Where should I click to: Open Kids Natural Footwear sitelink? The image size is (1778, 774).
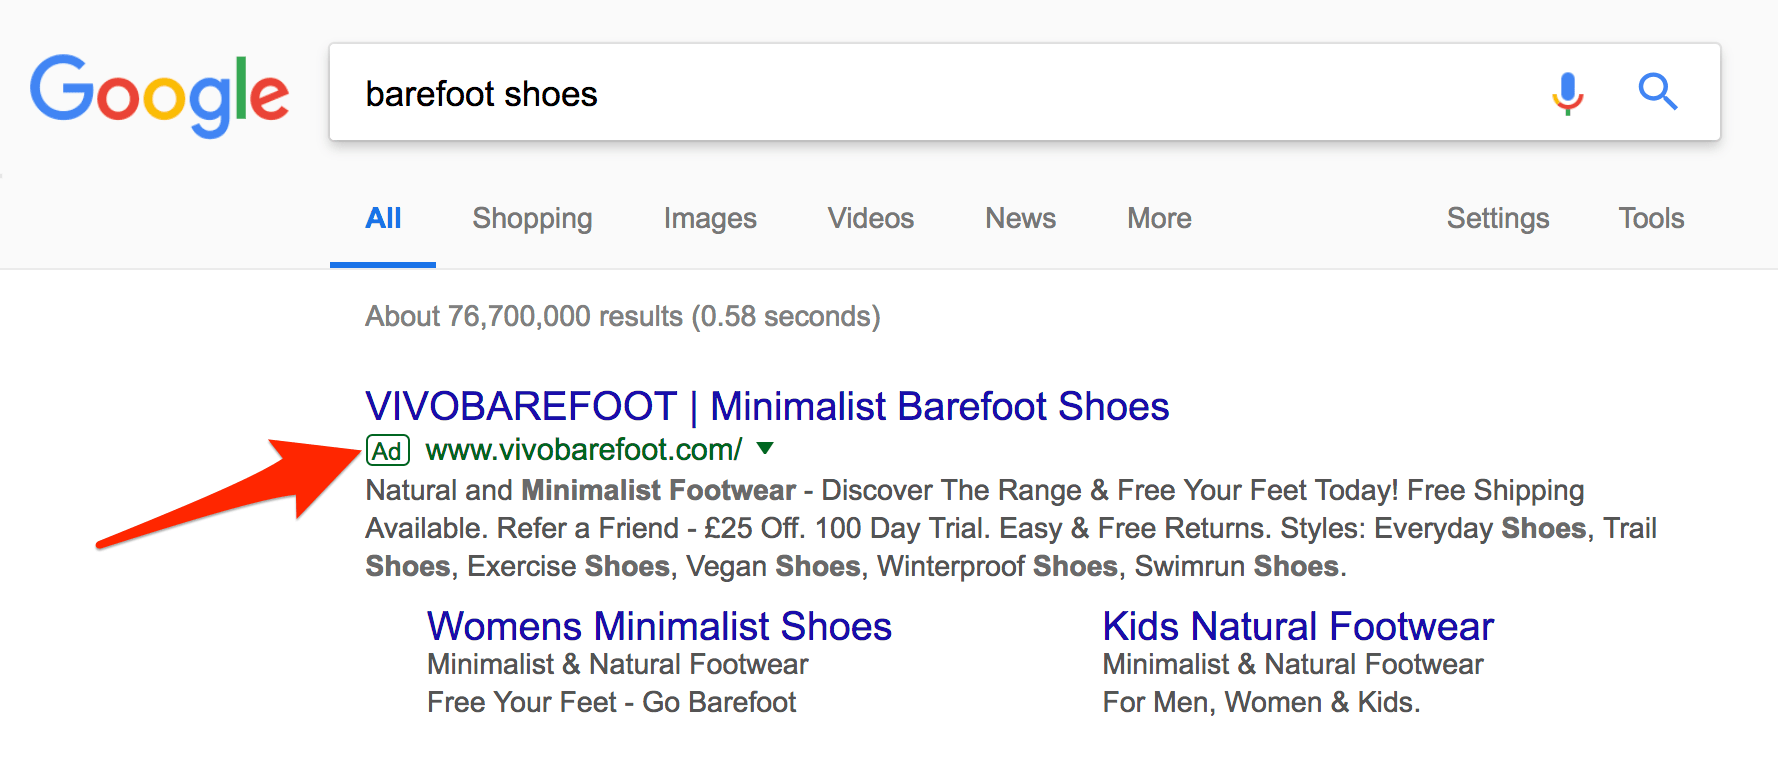[1298, 627]
